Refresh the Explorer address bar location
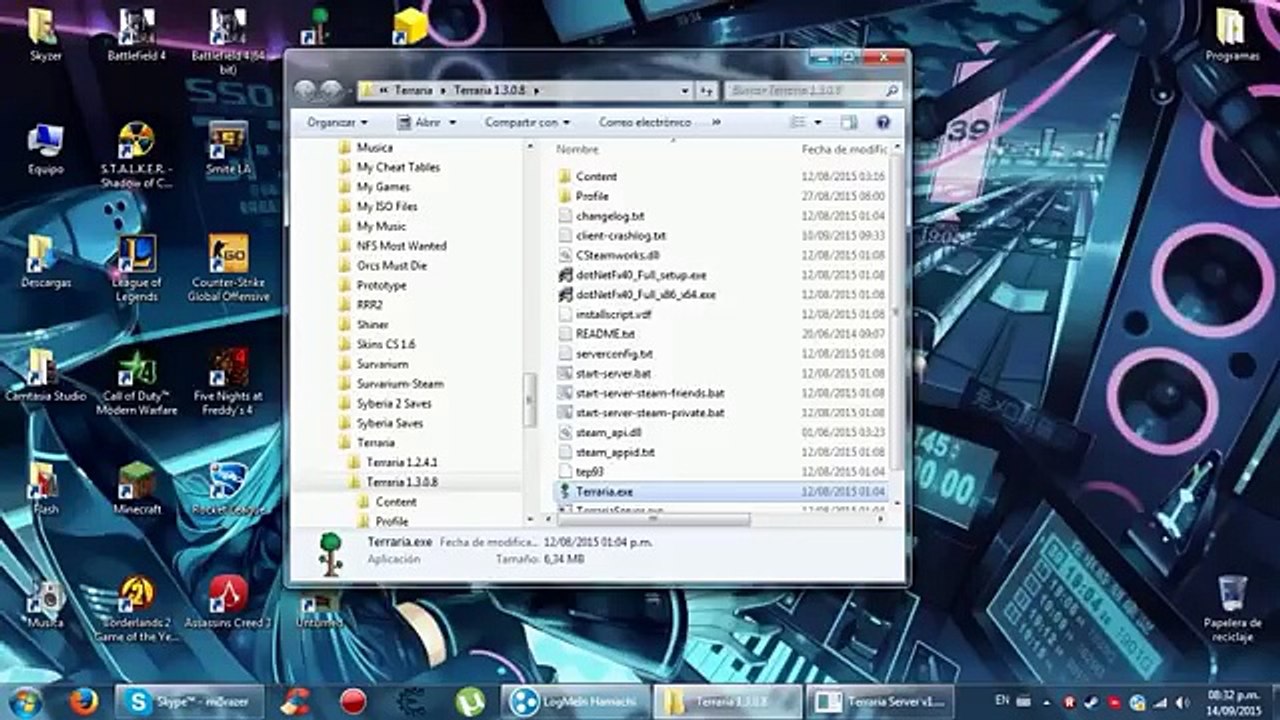 pos(706,90)
